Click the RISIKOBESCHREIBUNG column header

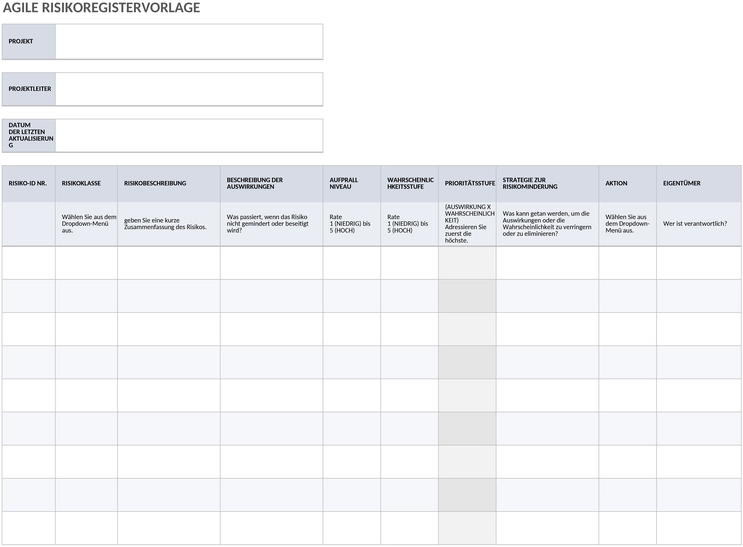pos(169,183)
